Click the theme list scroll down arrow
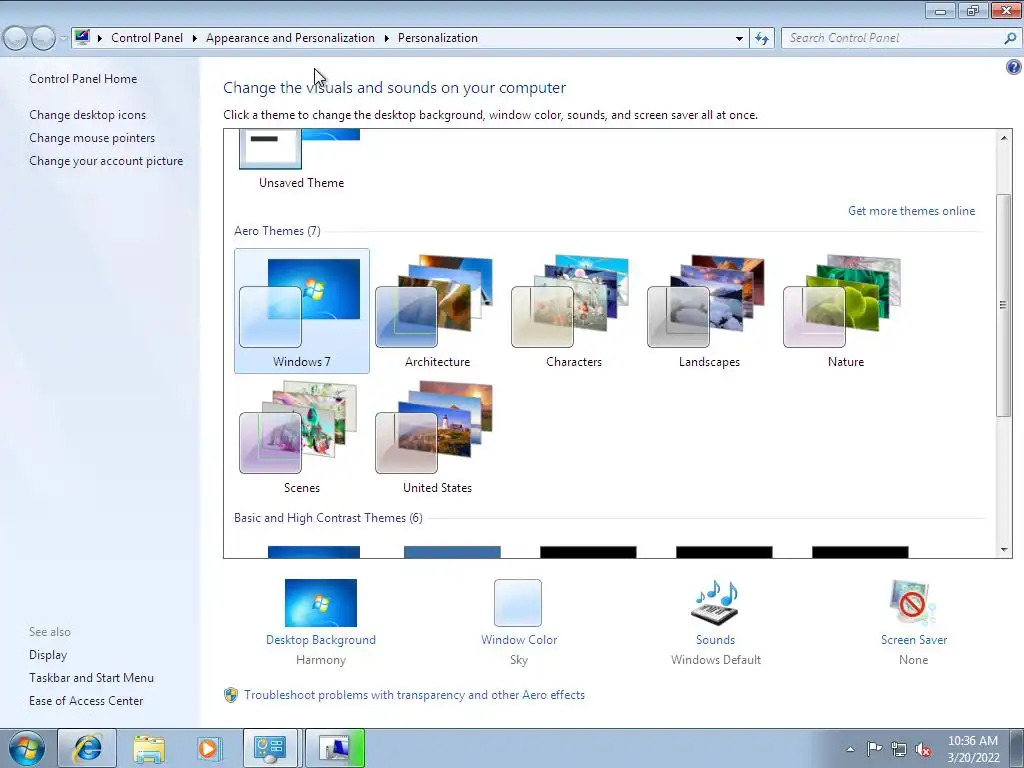 [1004, 550]
